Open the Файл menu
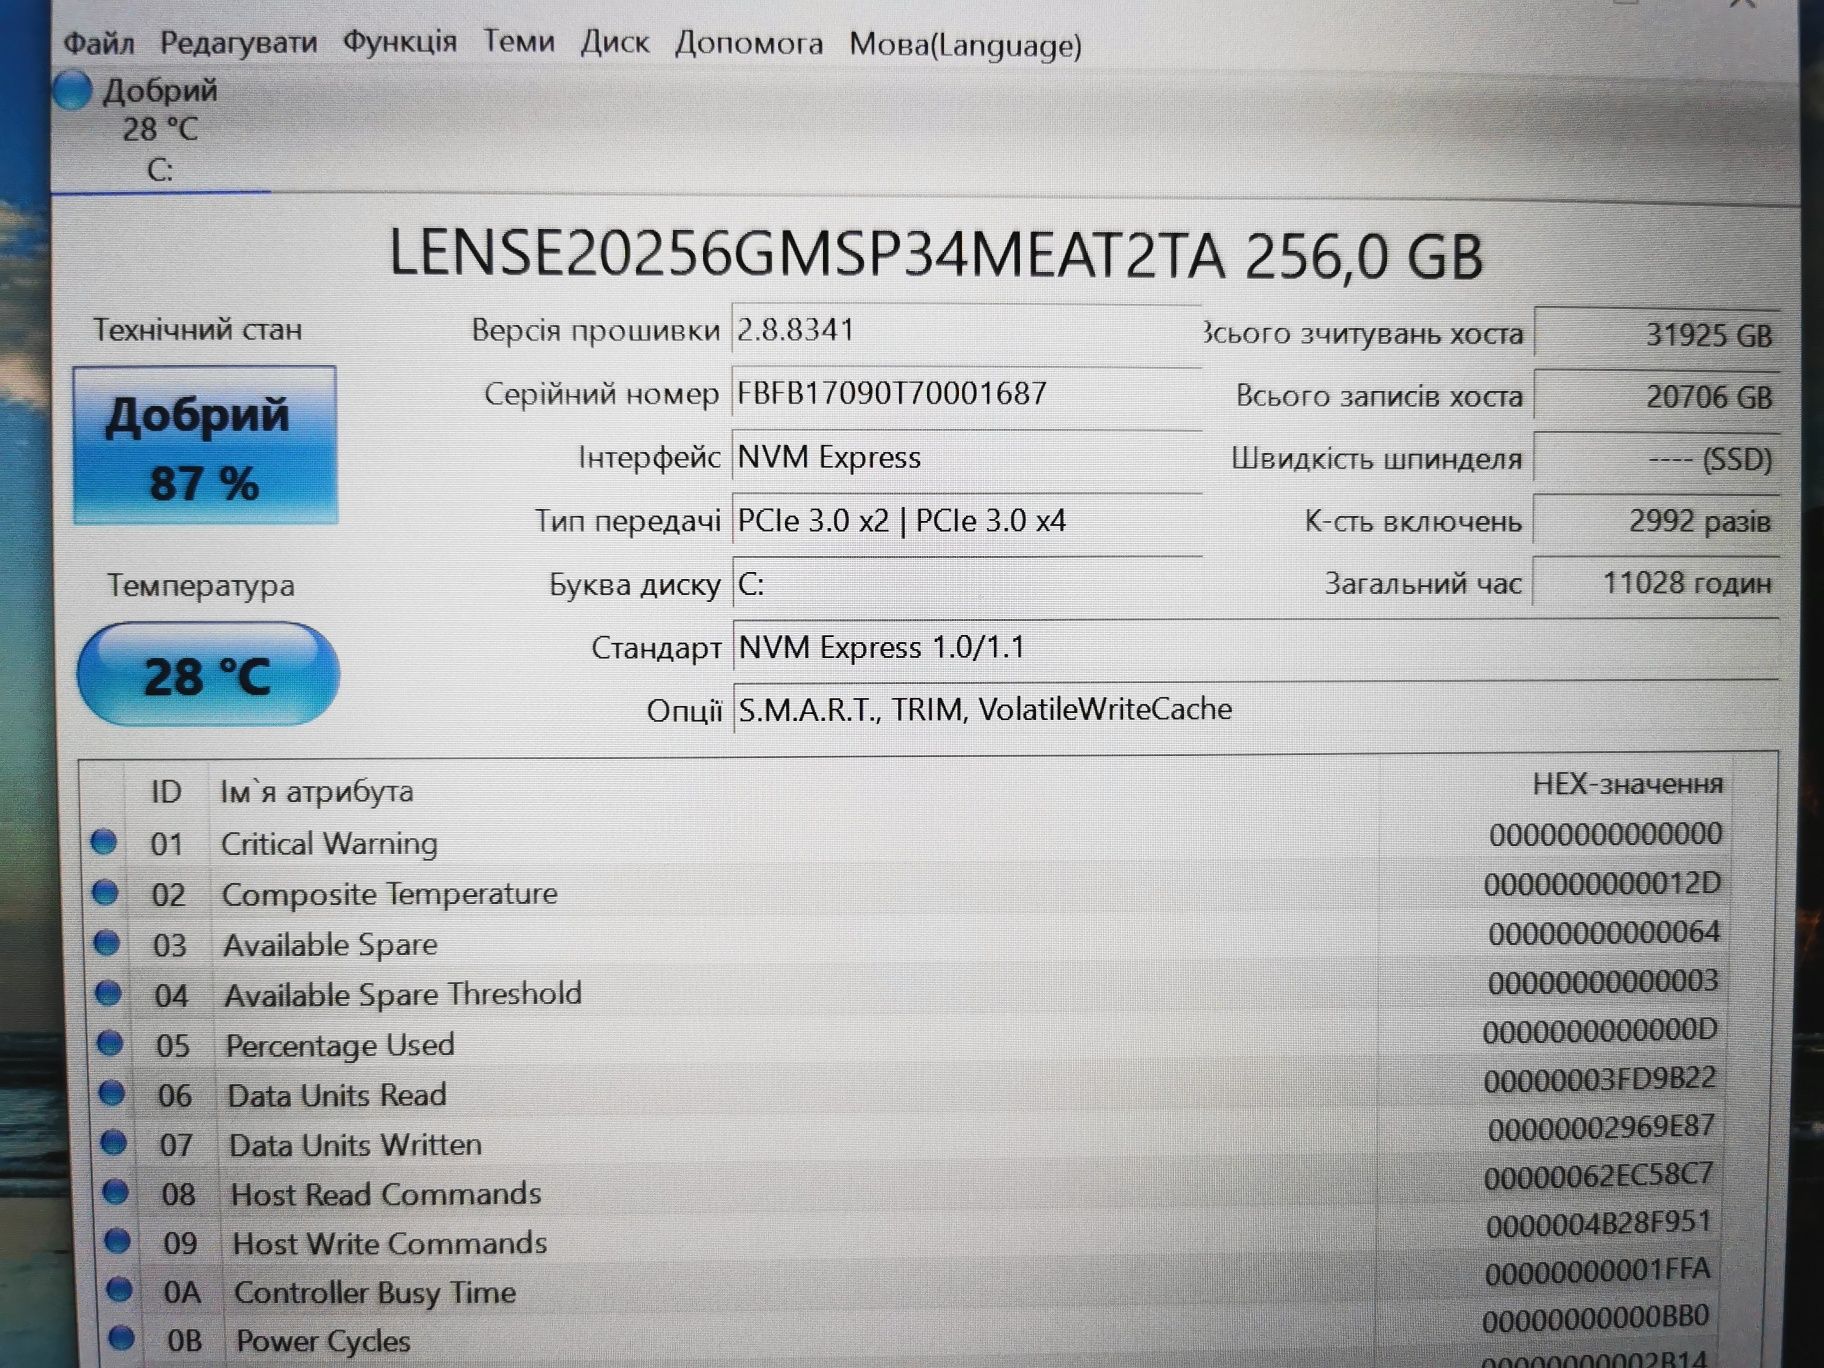Viewport: 1824px width, 1368px height. coord(98,43)
